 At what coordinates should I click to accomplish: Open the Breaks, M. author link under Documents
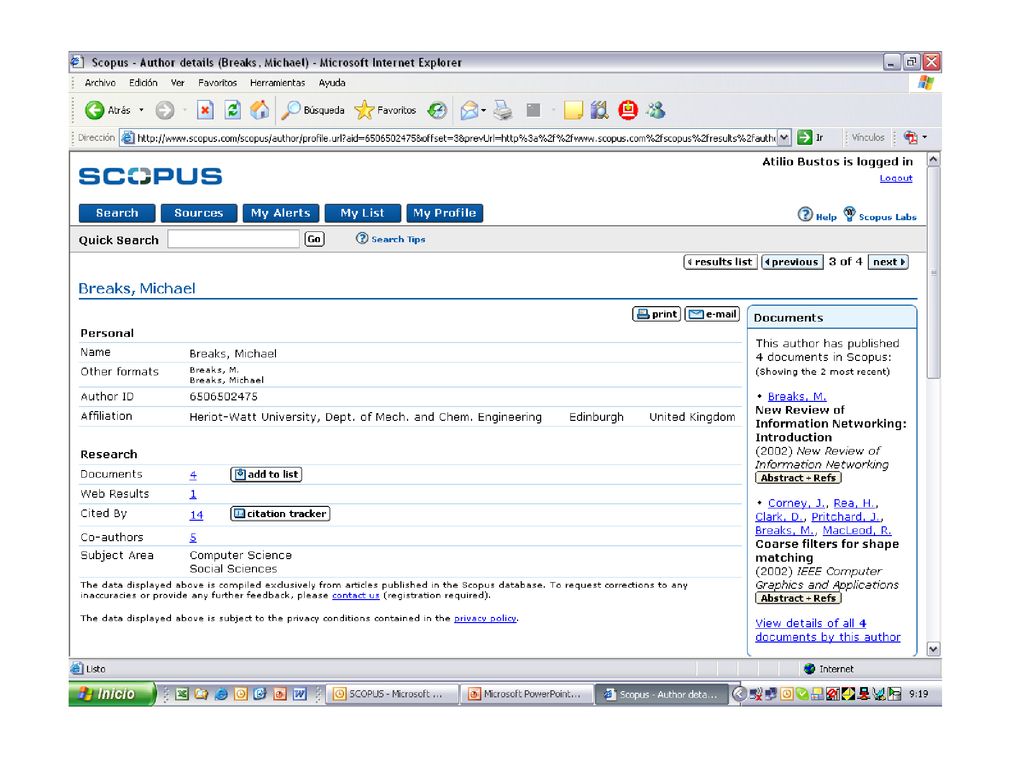click(x=797, y=396)
